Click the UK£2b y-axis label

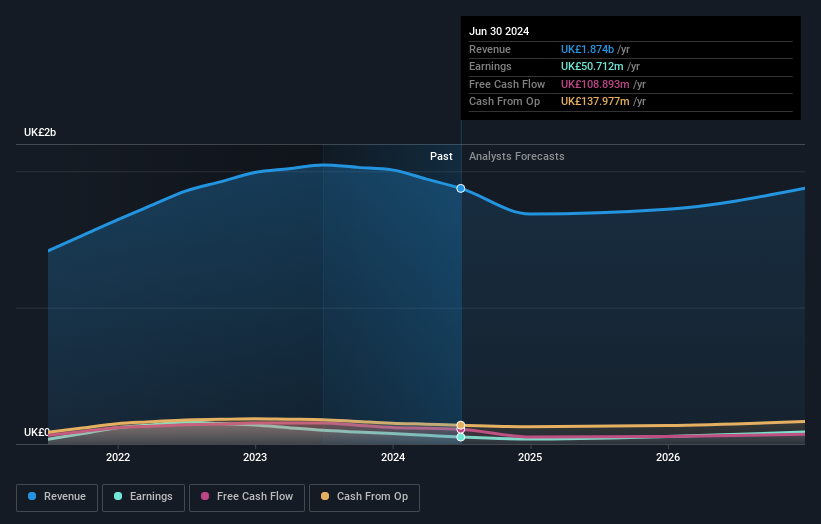point(40,132)
